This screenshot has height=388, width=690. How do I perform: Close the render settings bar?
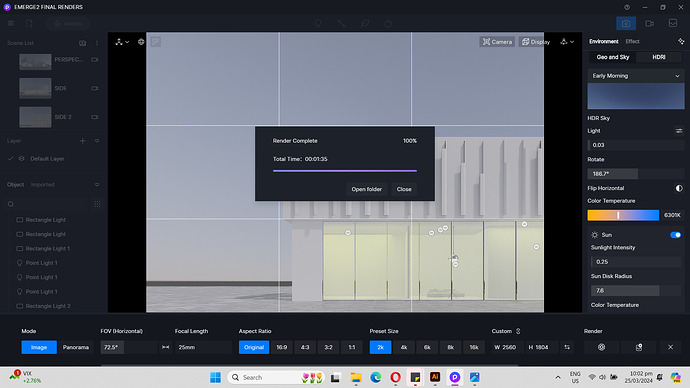click(670, 347)
